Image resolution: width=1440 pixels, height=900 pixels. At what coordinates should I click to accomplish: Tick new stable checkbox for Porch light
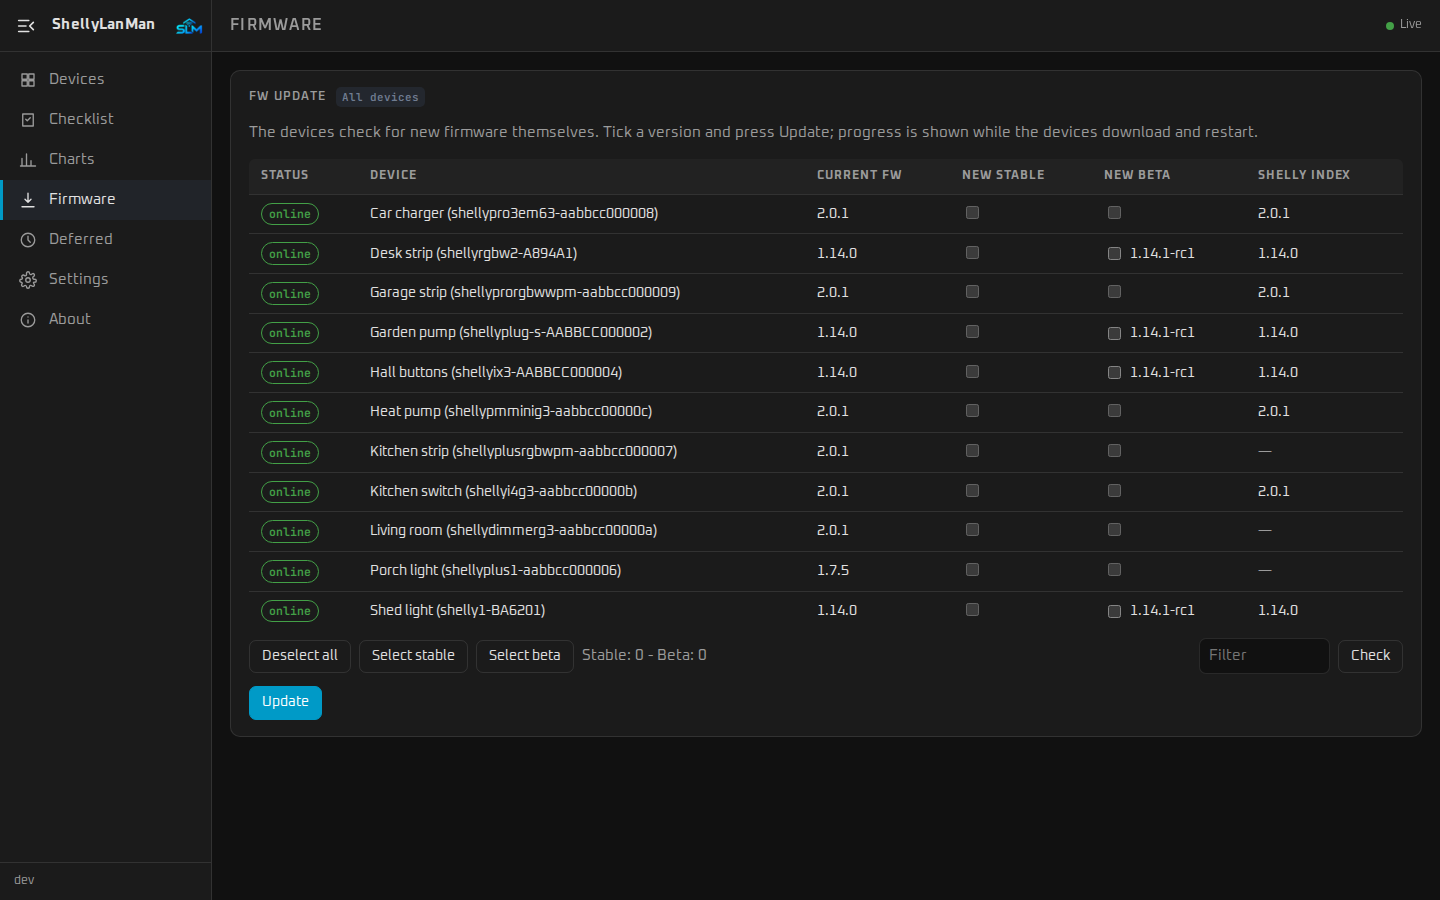[972, 570]
